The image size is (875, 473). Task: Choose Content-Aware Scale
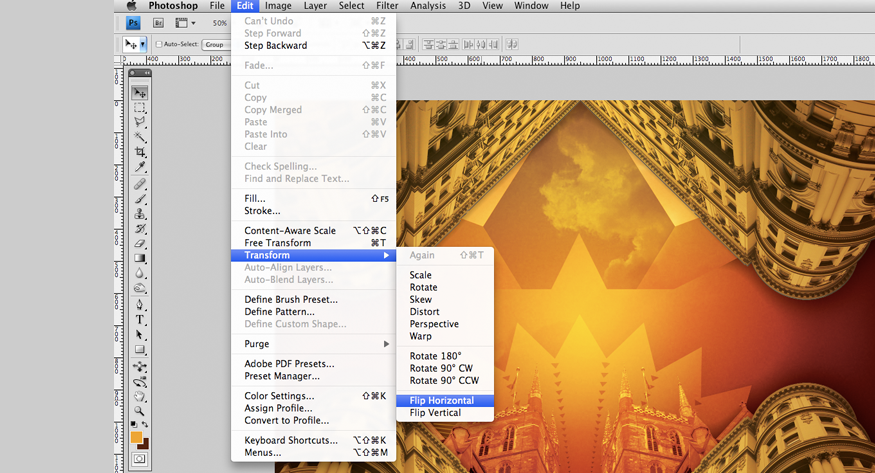click(x=314, y=230)
